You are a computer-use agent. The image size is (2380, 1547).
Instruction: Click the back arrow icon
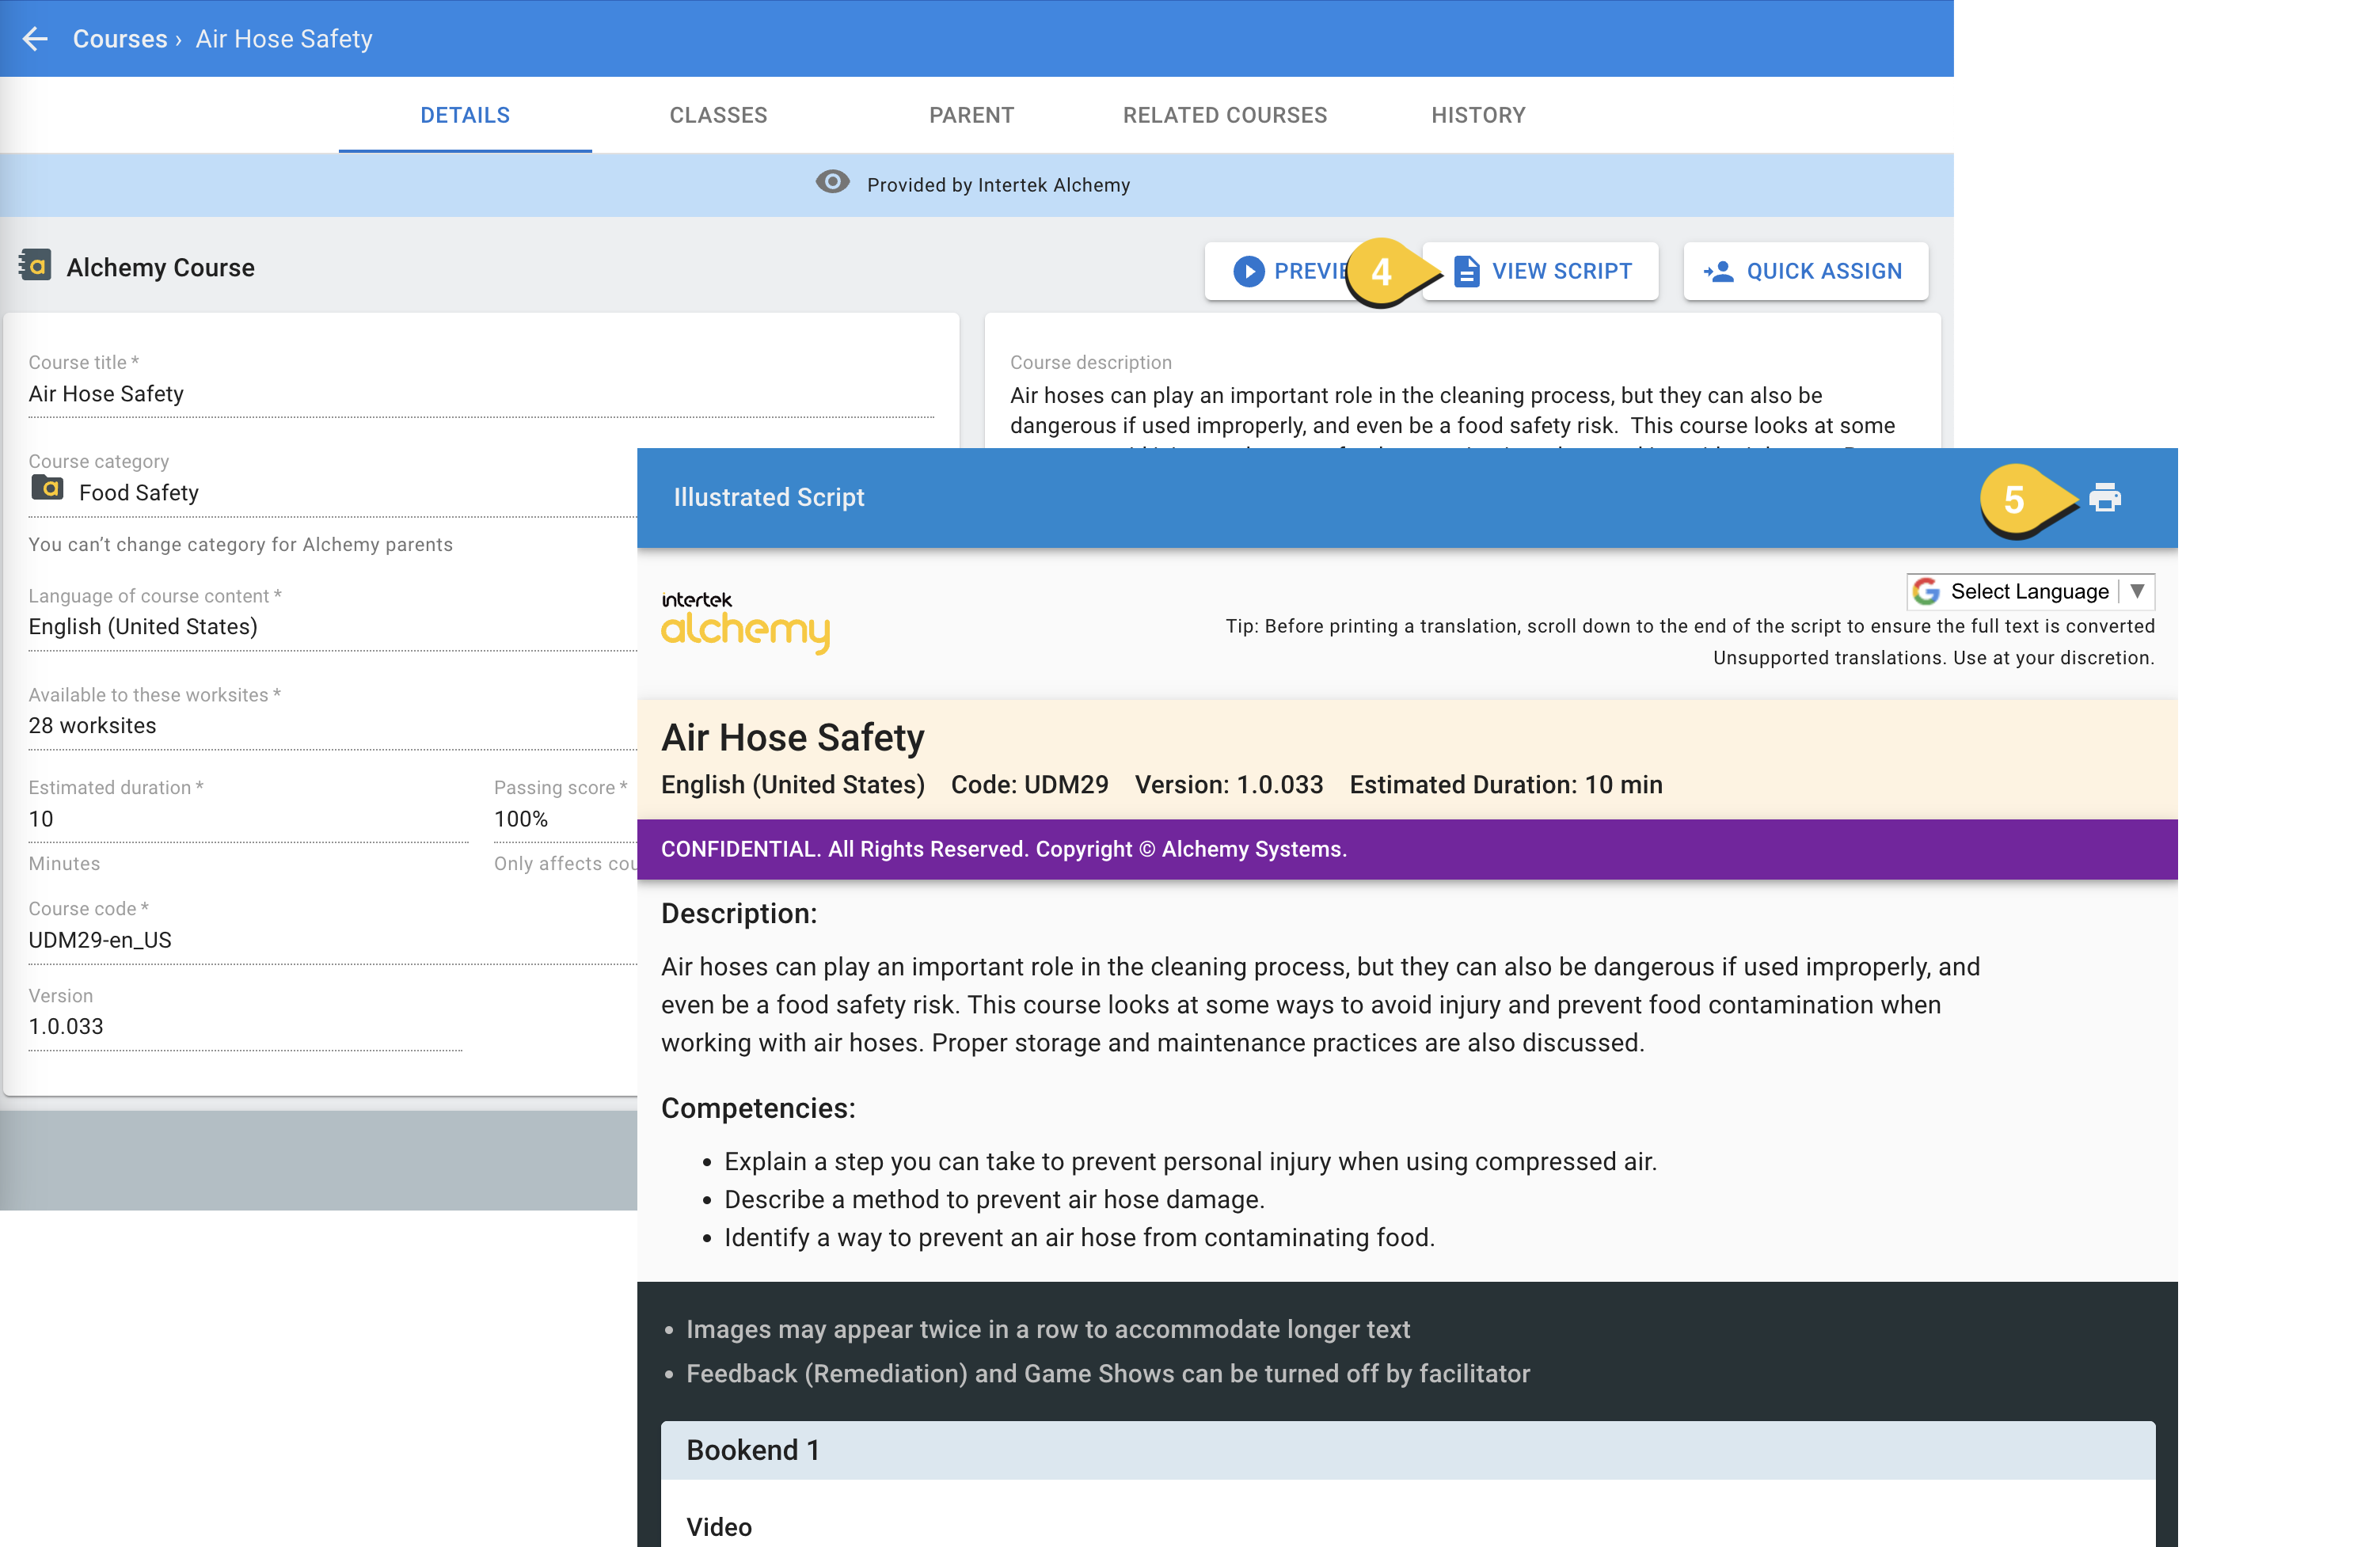35,39
